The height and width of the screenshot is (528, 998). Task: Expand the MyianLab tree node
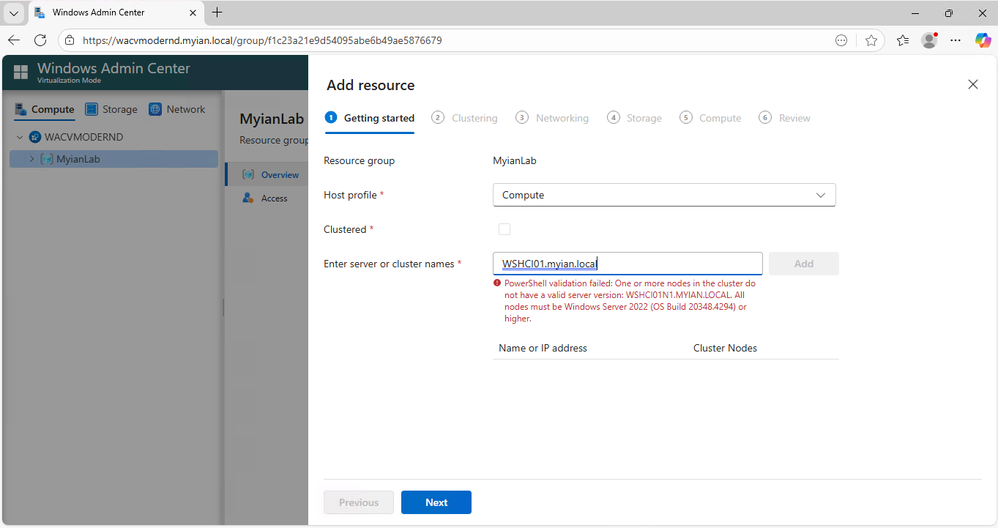[x=32, y=159]
